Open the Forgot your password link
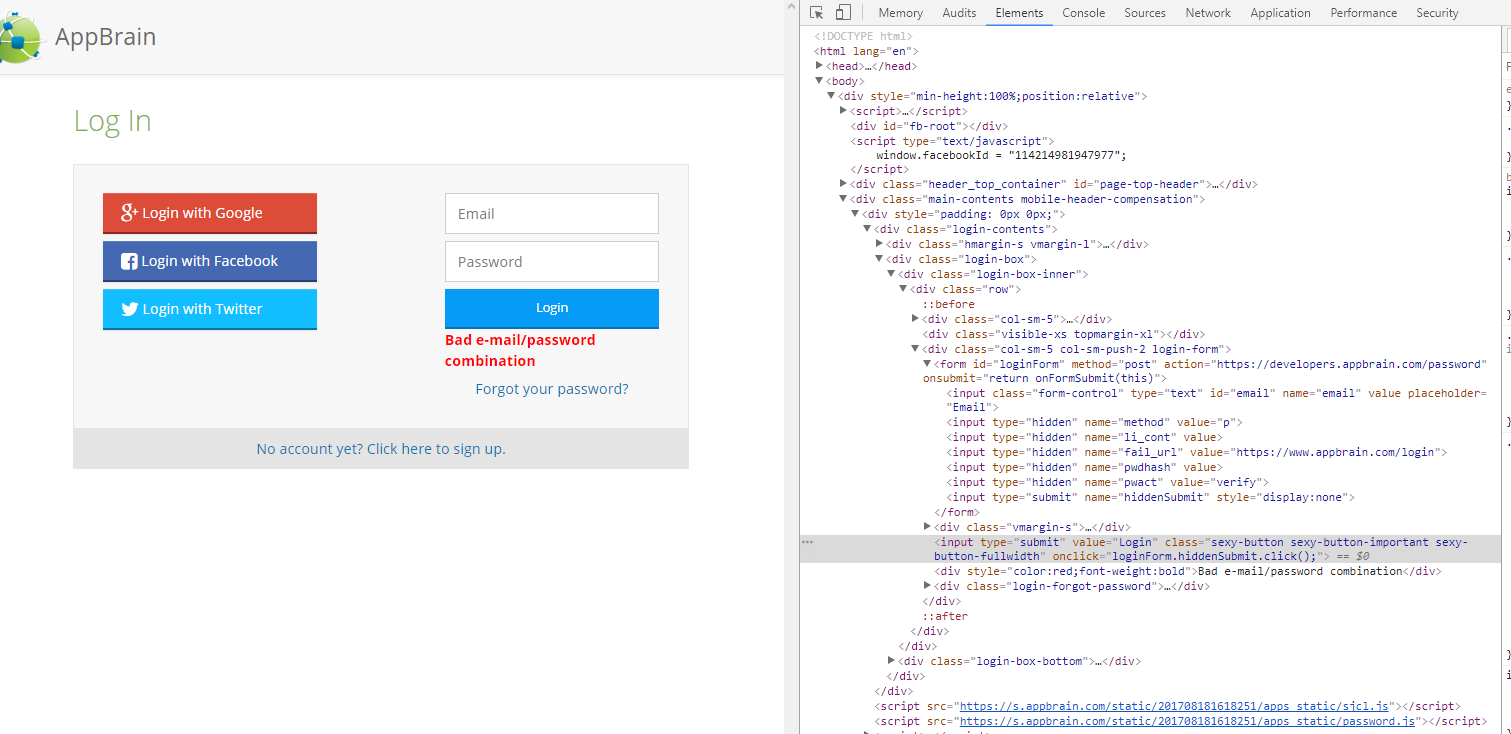 pos(552,389)
